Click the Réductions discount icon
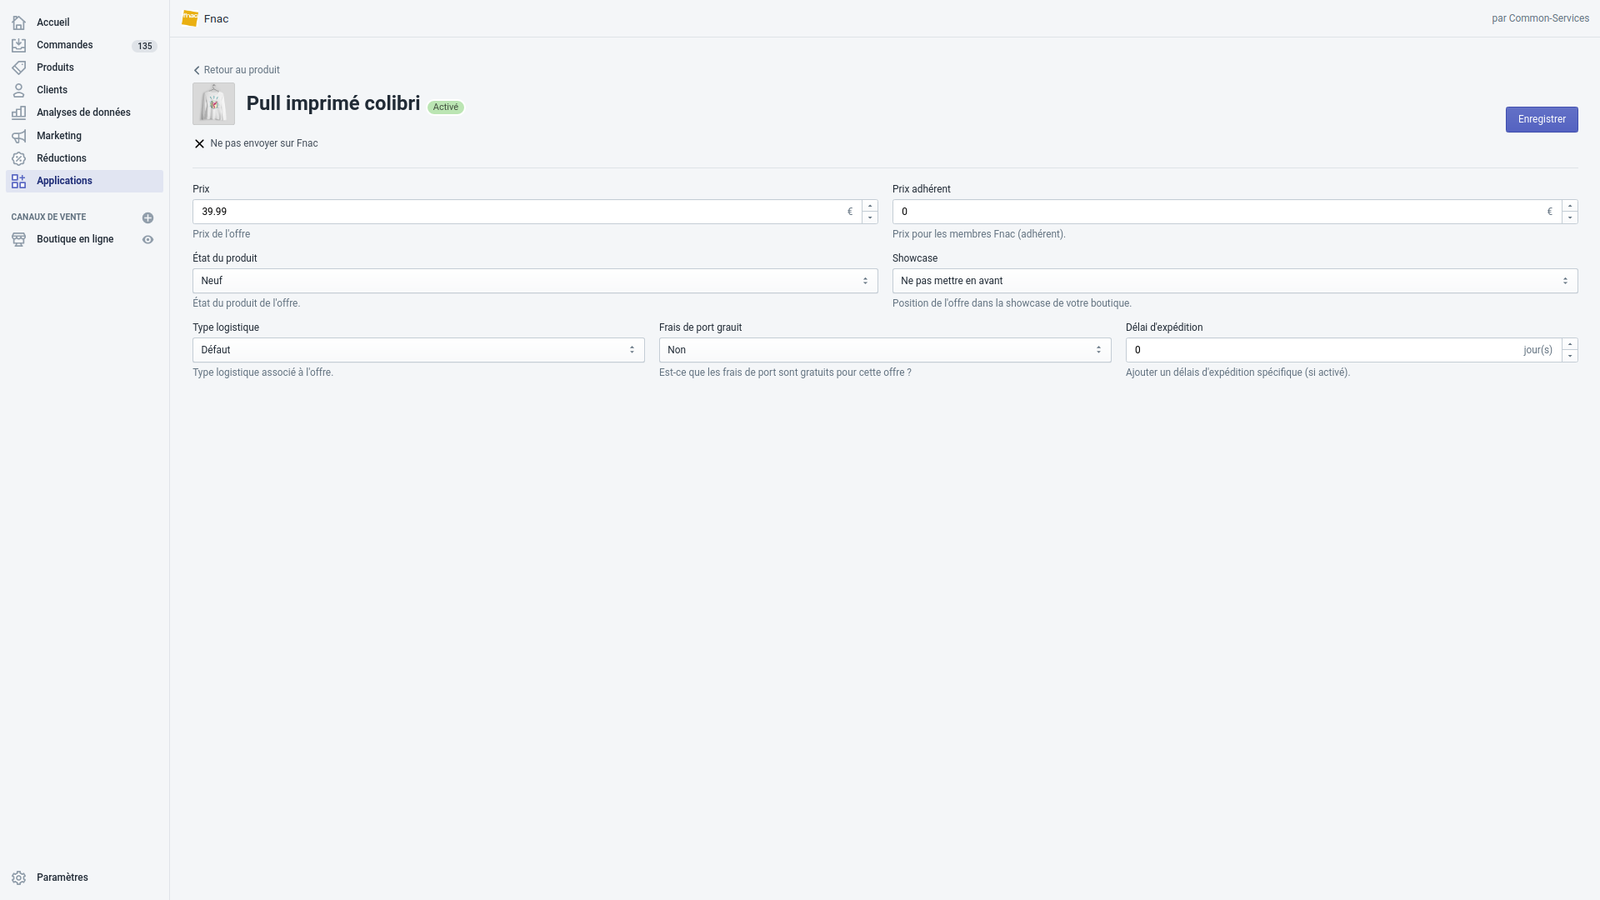This screenshot has width=1600, height=900. pyautogui.click(x=19, y=158)
